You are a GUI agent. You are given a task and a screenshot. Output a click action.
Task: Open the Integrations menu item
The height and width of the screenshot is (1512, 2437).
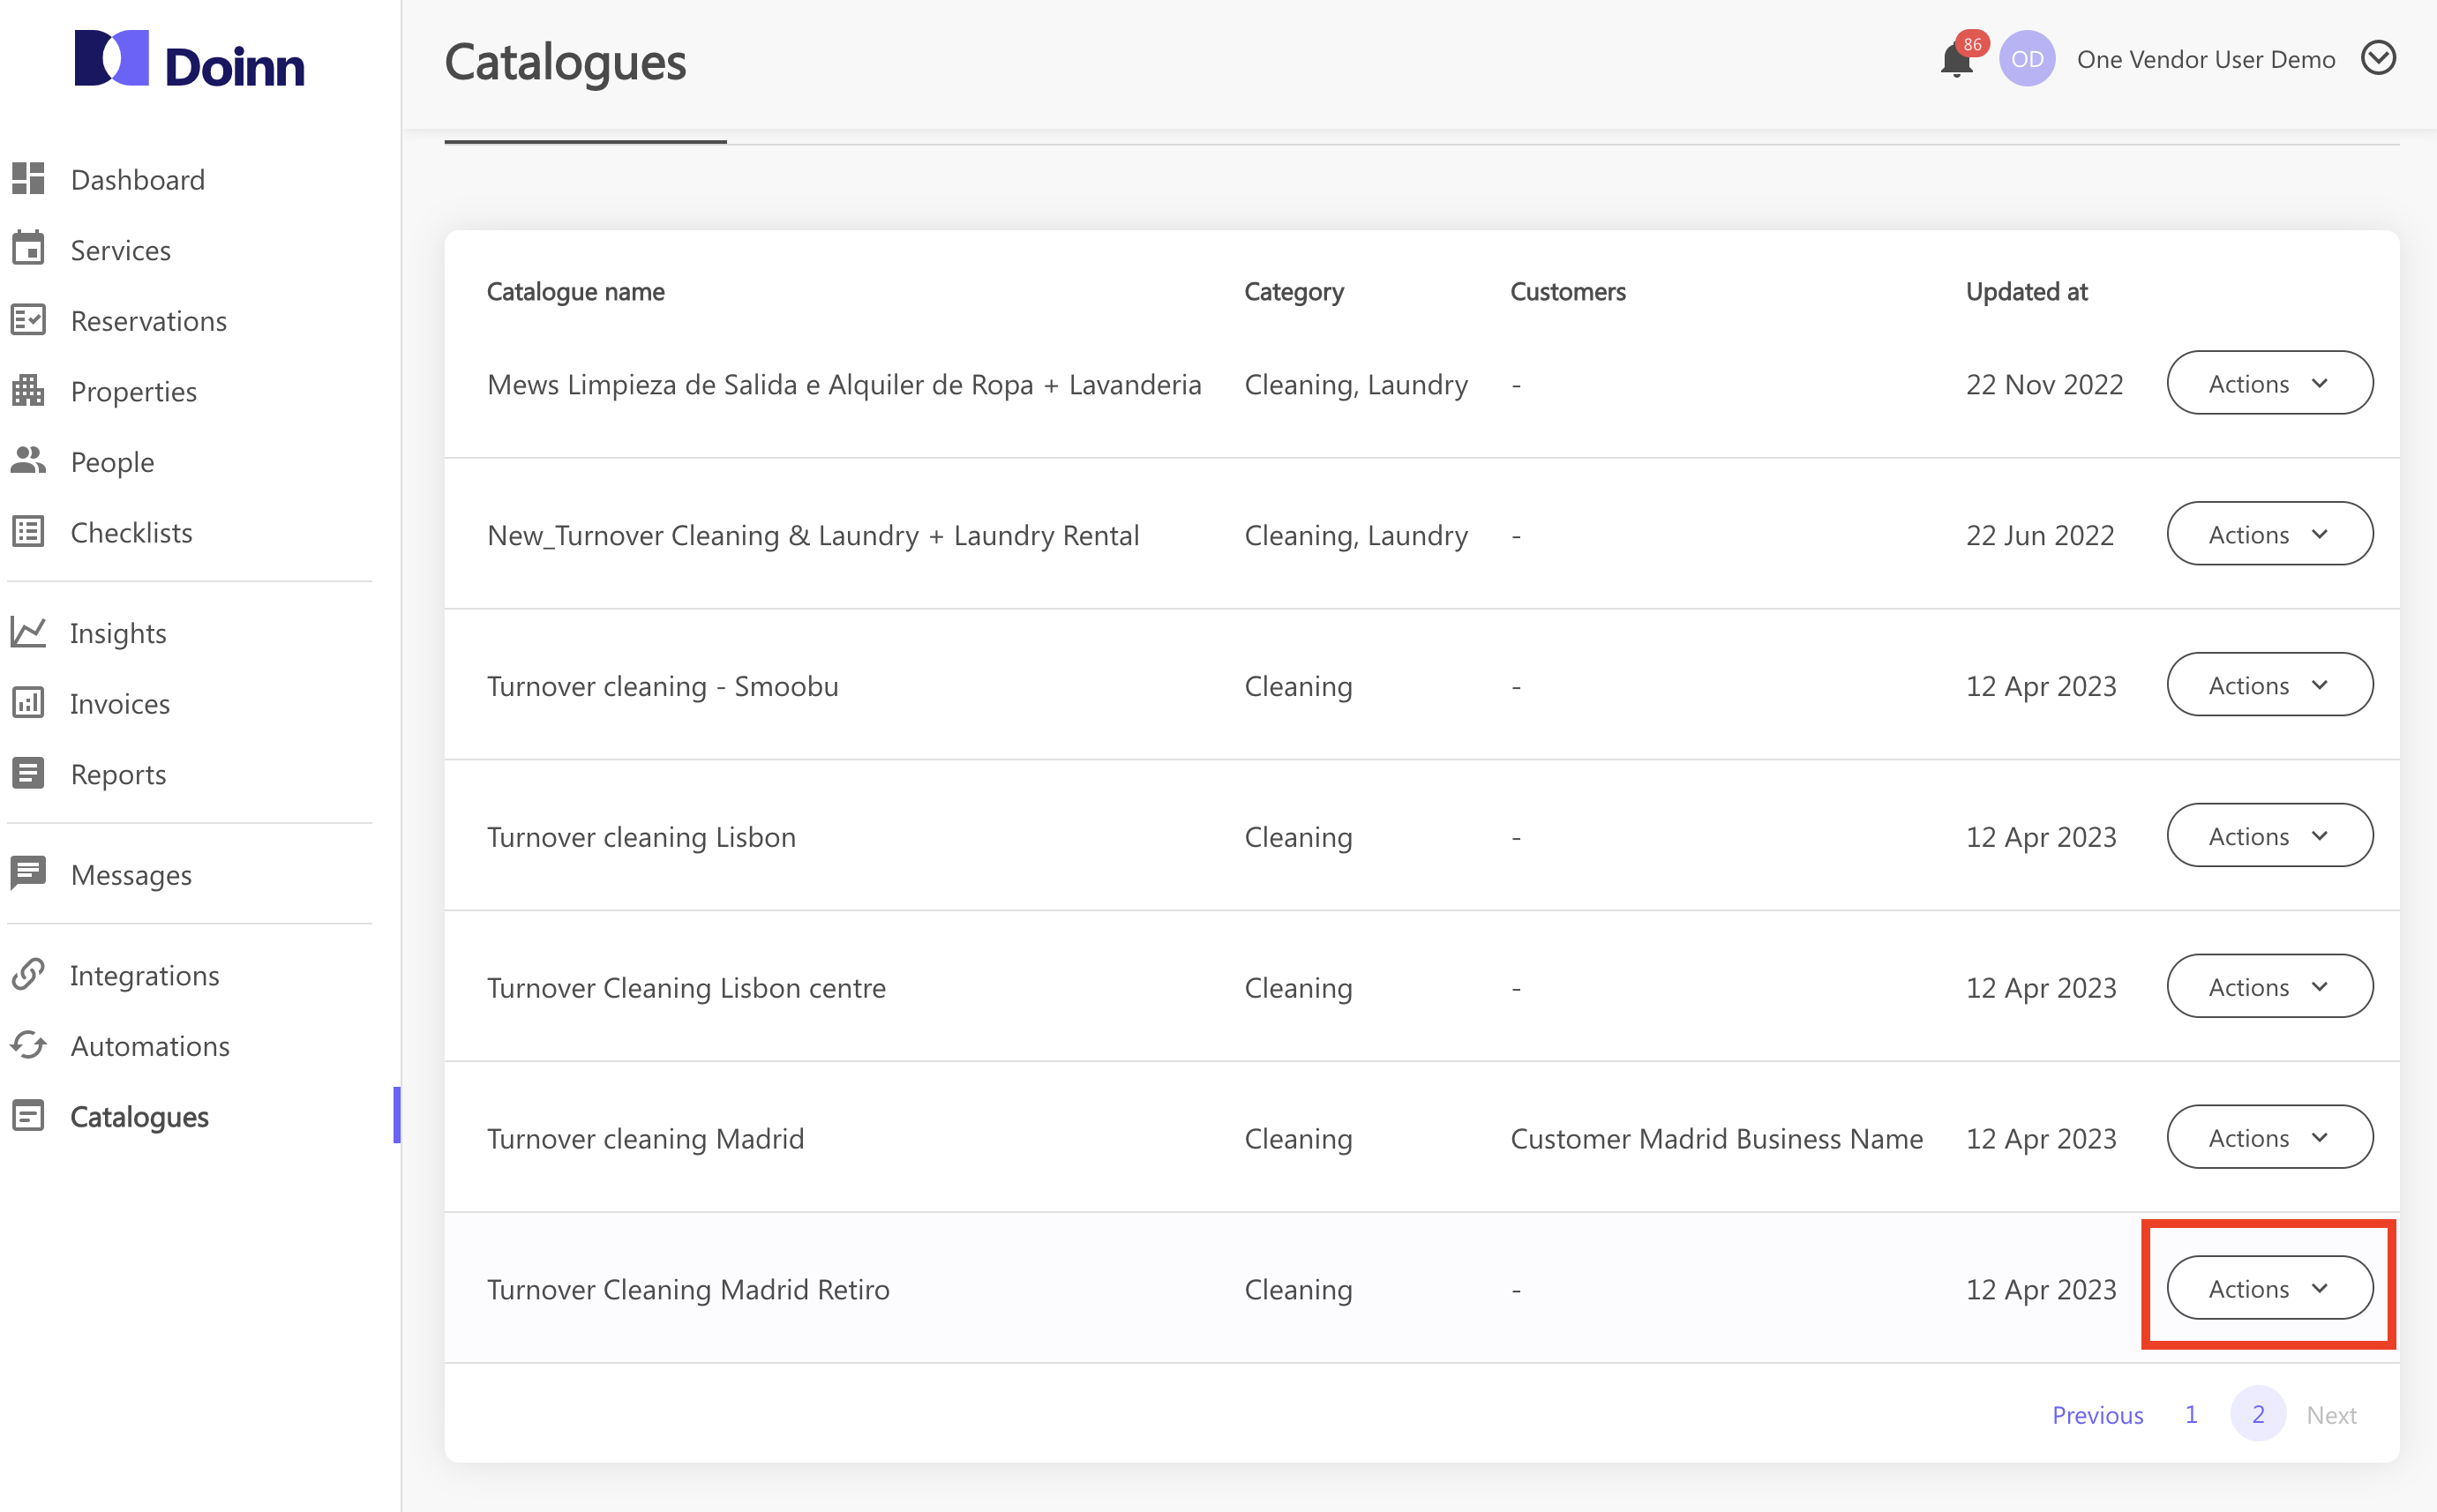(x=144, y=976)
